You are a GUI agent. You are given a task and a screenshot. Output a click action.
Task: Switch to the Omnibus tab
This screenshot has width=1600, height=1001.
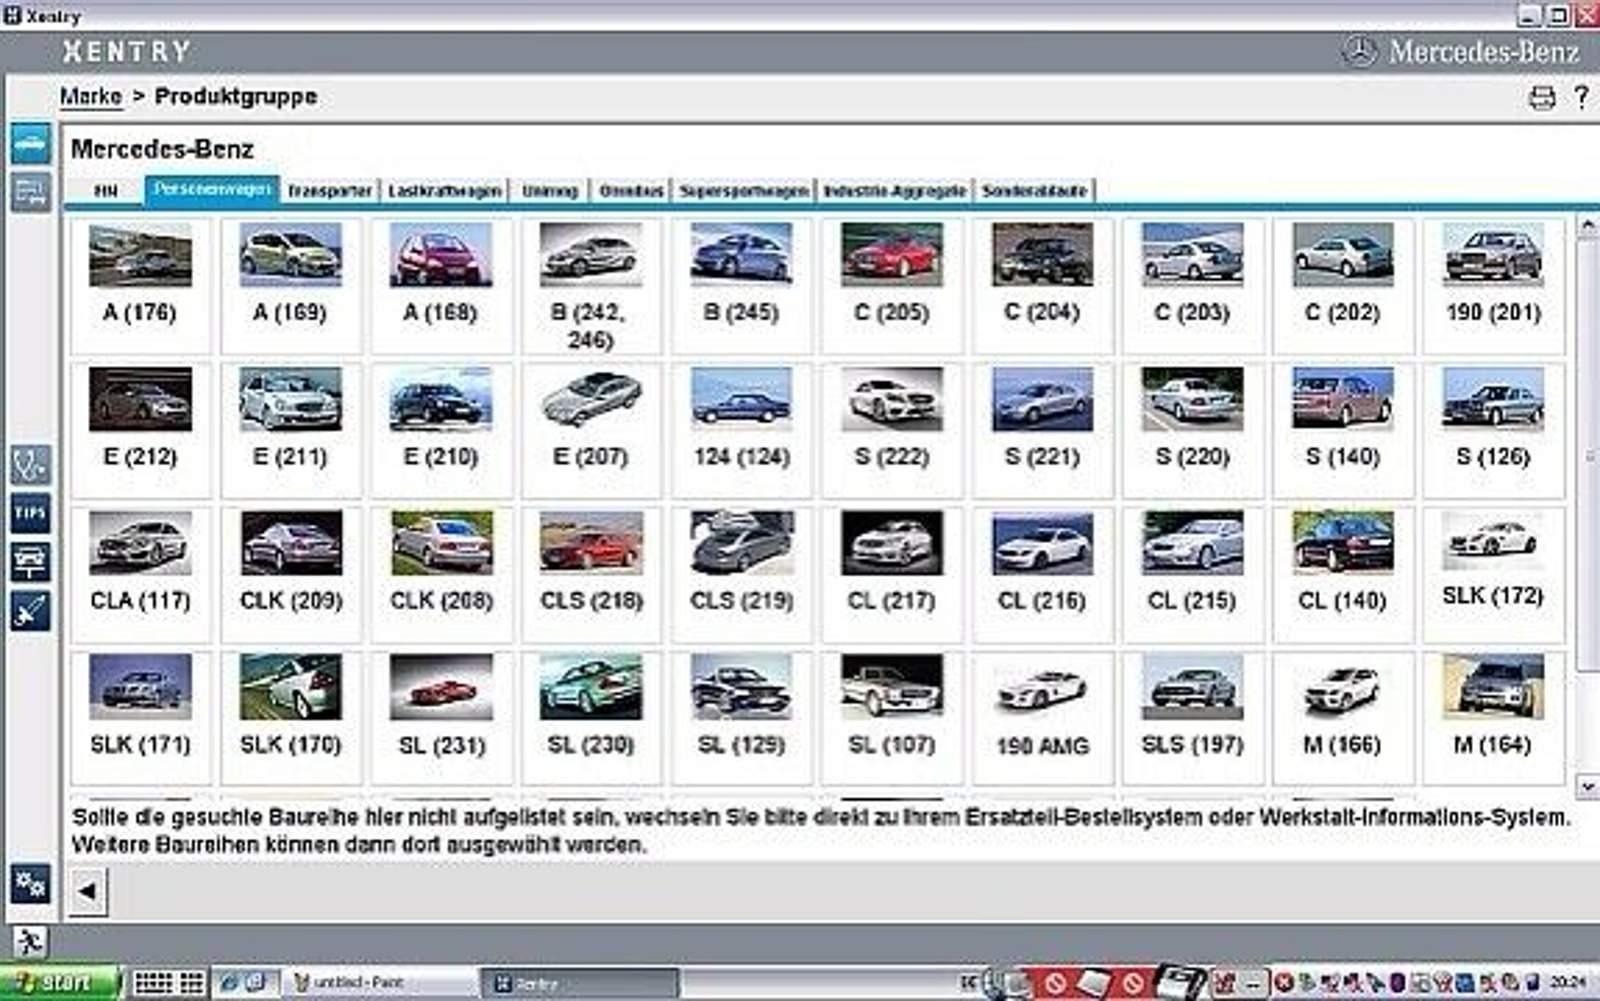(x=631, y=191)
